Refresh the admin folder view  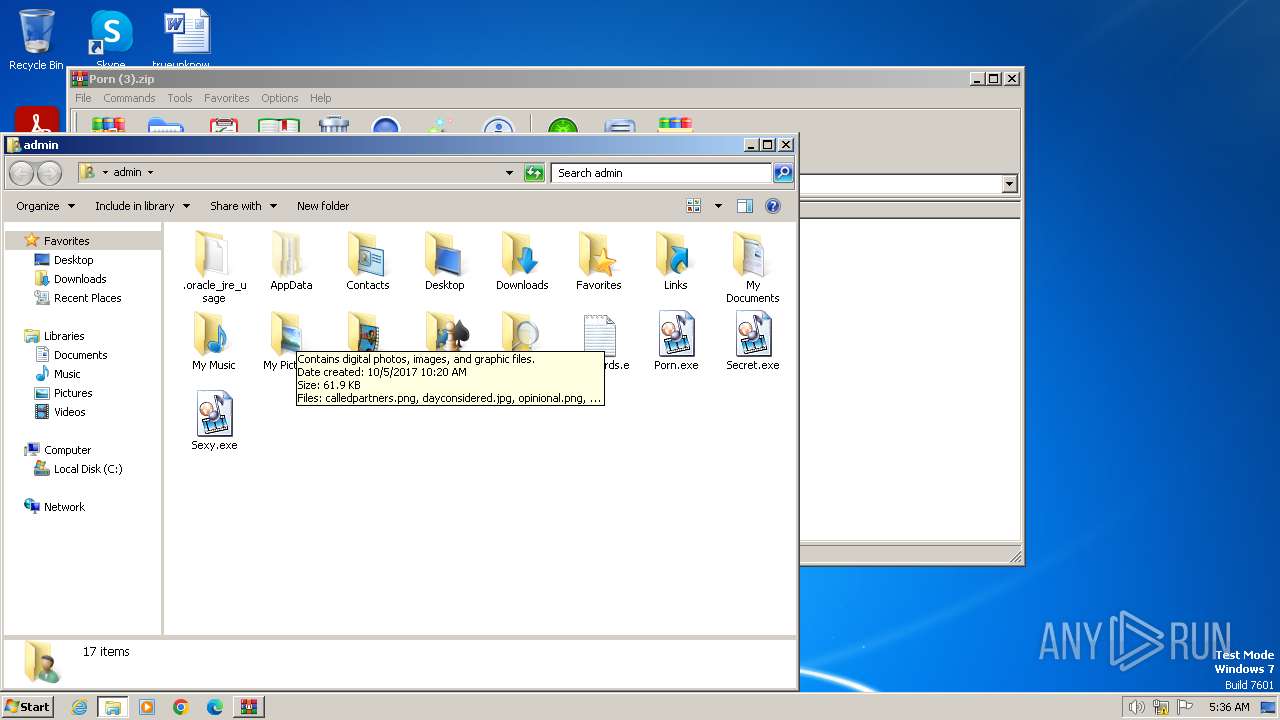click(534, 173)
